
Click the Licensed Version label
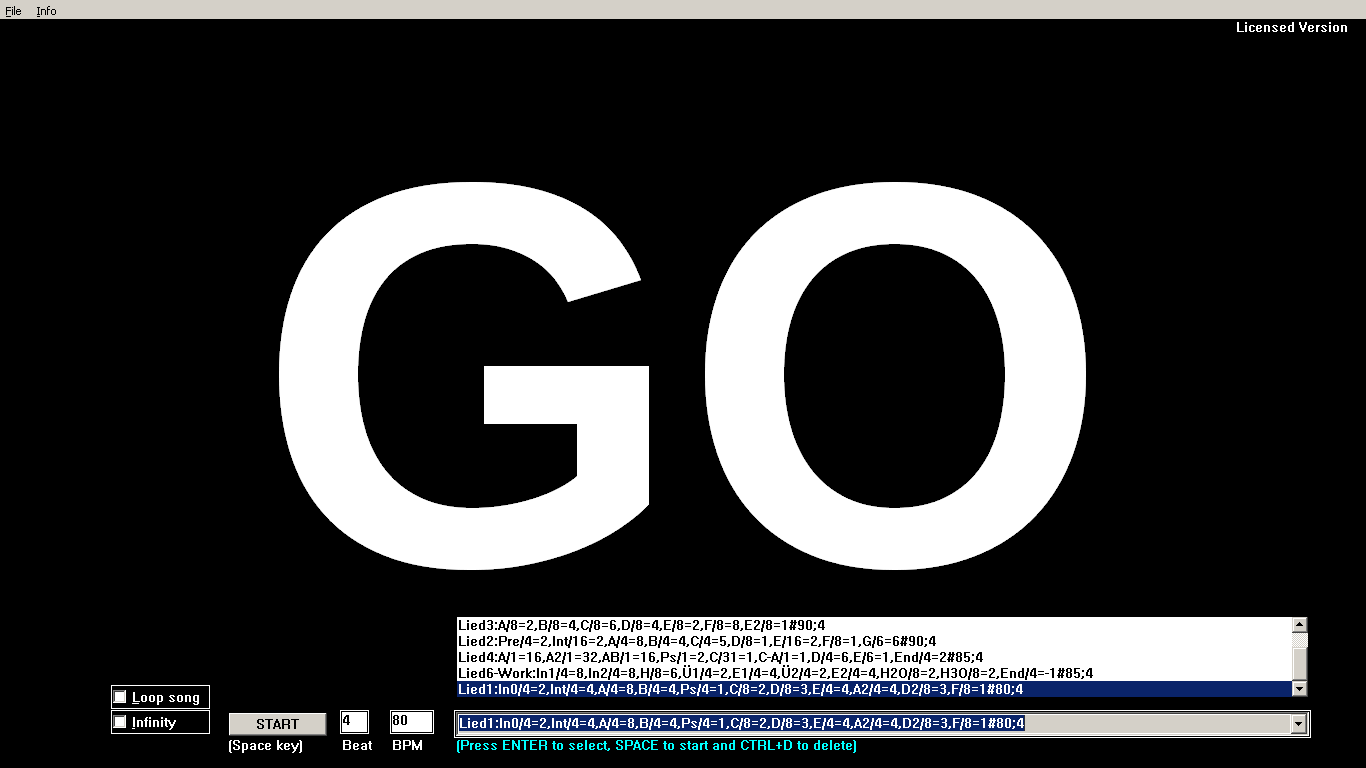(x=1291, y=28)
